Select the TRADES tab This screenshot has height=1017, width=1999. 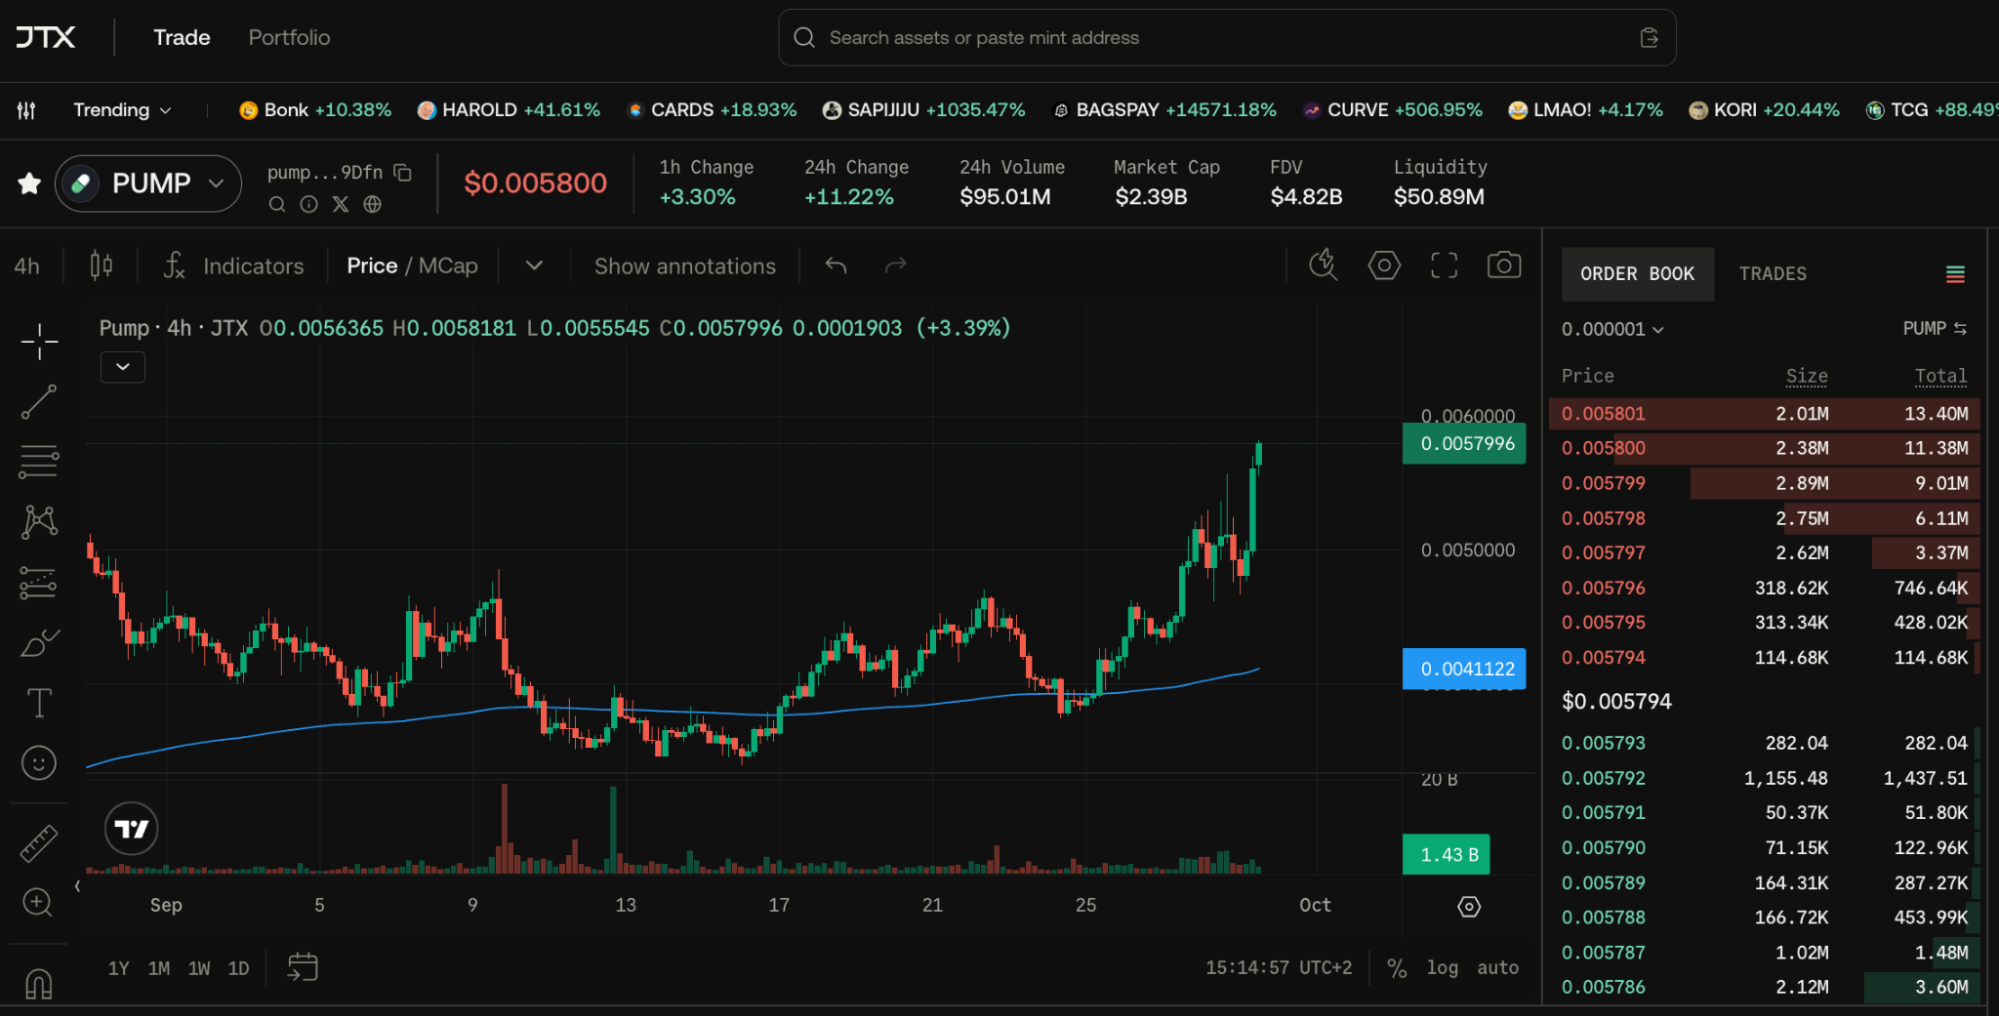[x=1773, y=274]
